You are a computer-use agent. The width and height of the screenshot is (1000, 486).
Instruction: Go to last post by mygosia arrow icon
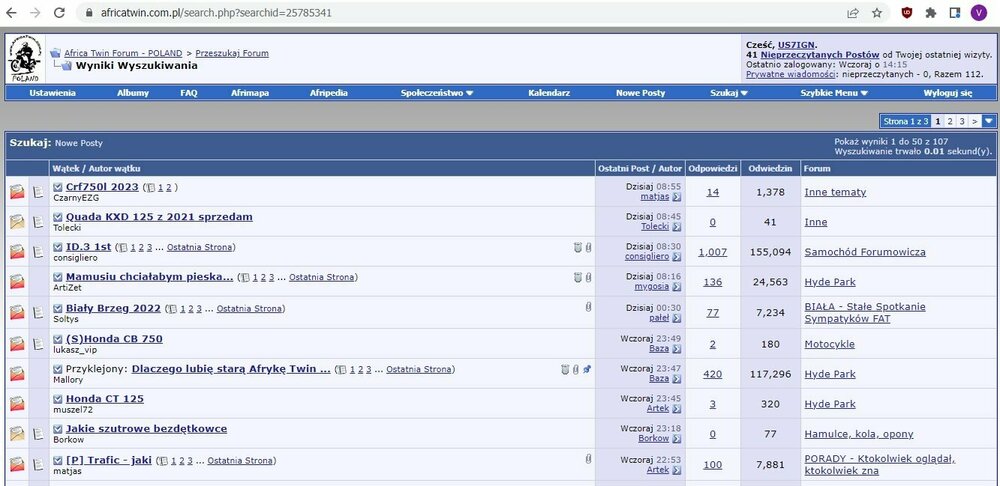pyautogui.click(x=676, y=286)
